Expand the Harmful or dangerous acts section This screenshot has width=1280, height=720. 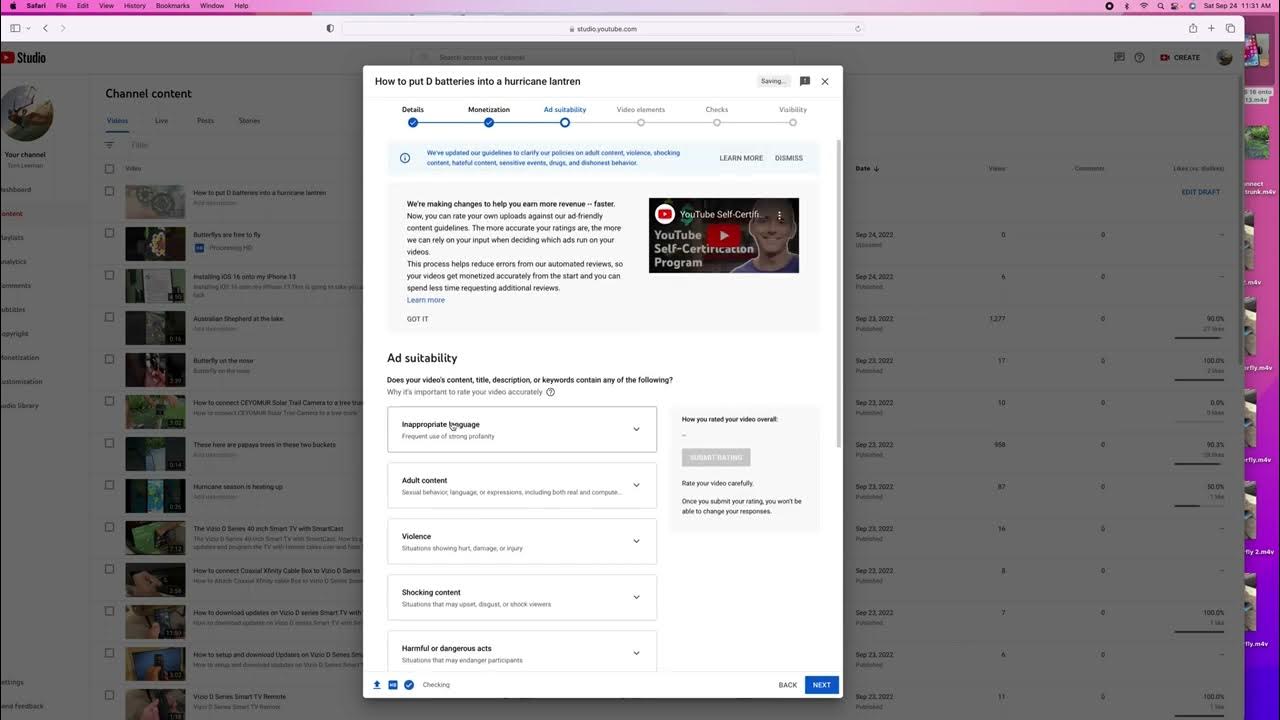(x=522, y=651)
